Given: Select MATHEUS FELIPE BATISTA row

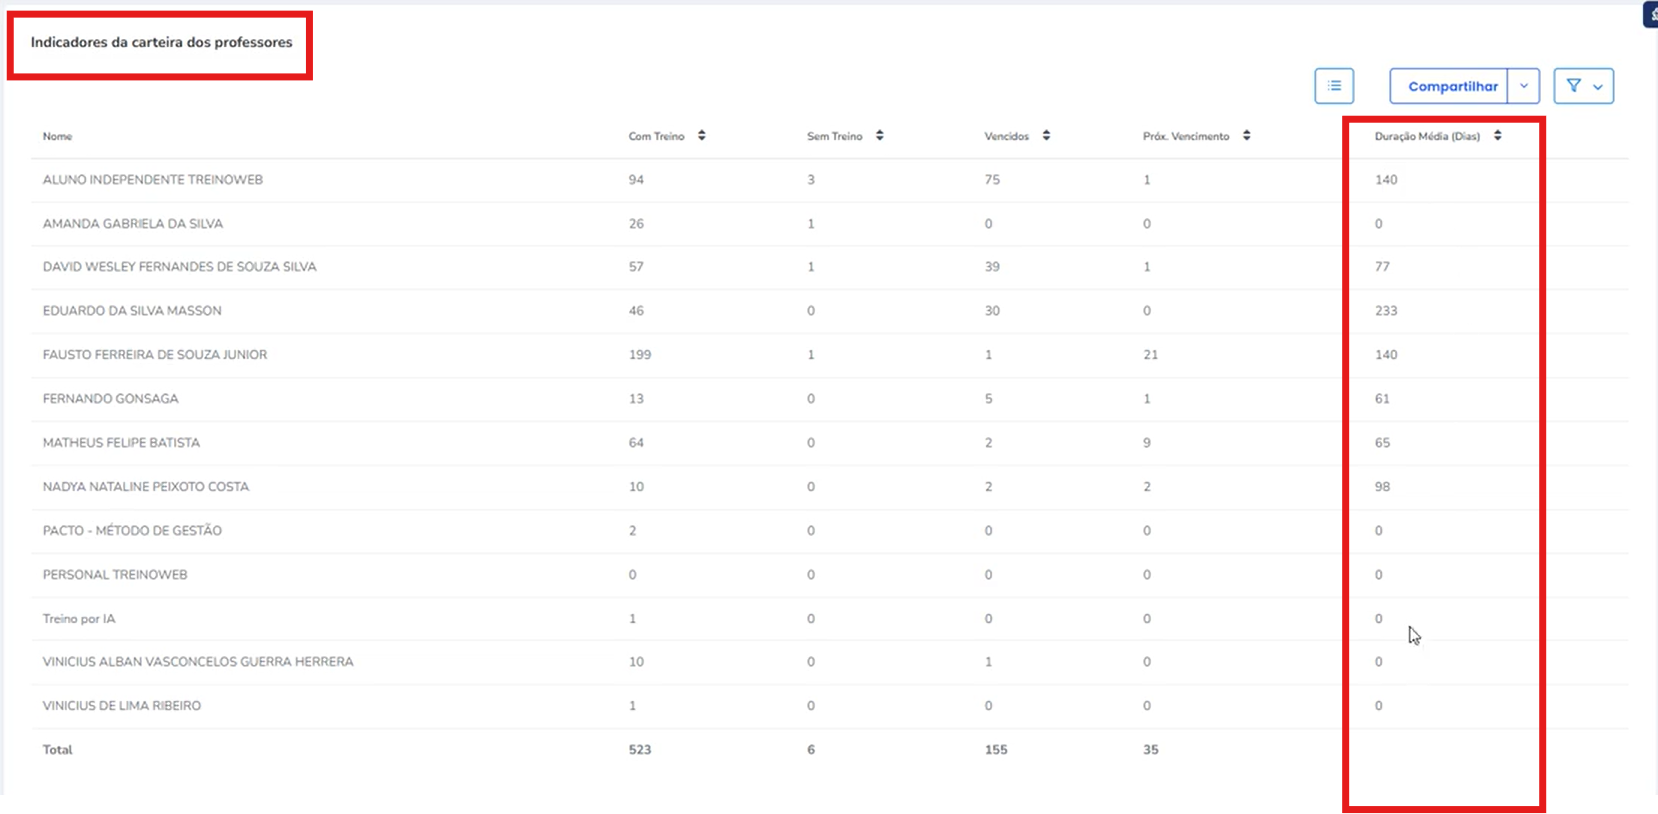Looking at the screenshot, I should click(830, 443).
